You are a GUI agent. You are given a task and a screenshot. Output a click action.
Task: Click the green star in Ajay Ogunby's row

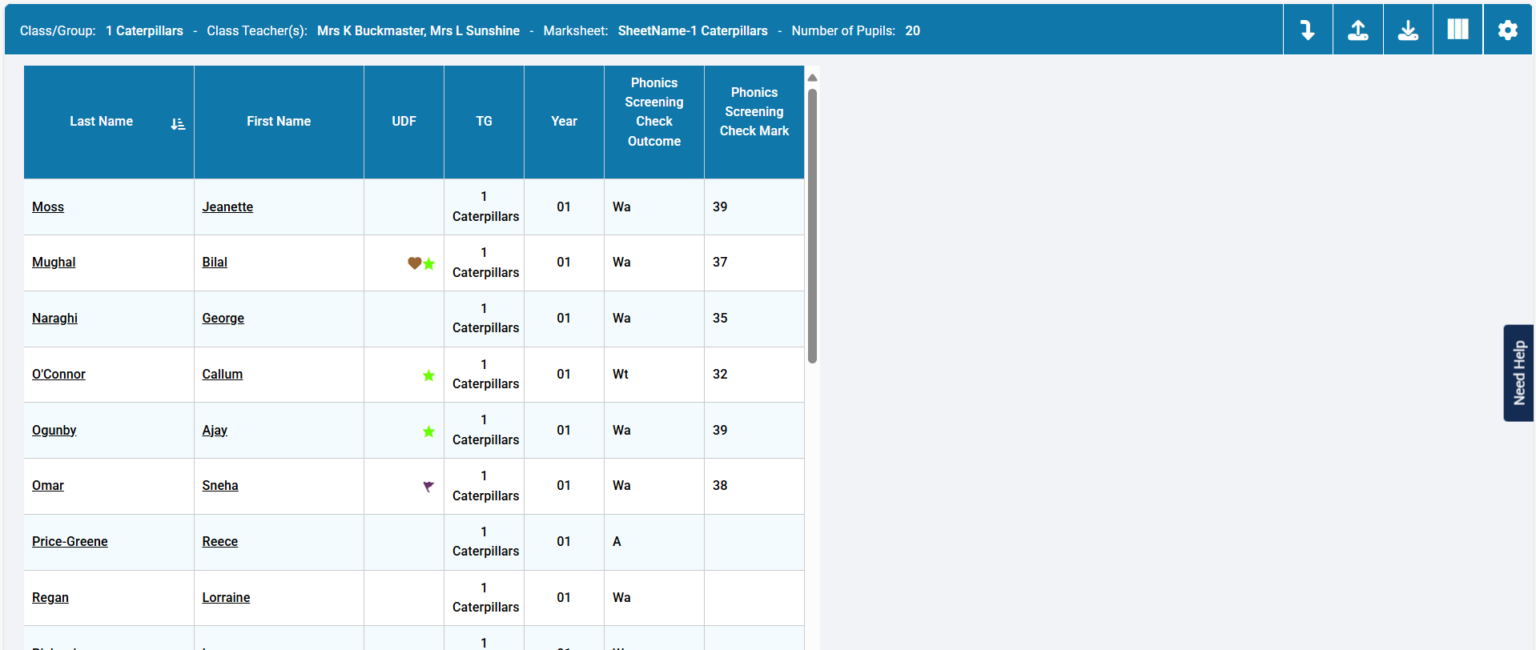tap(429, 432)
